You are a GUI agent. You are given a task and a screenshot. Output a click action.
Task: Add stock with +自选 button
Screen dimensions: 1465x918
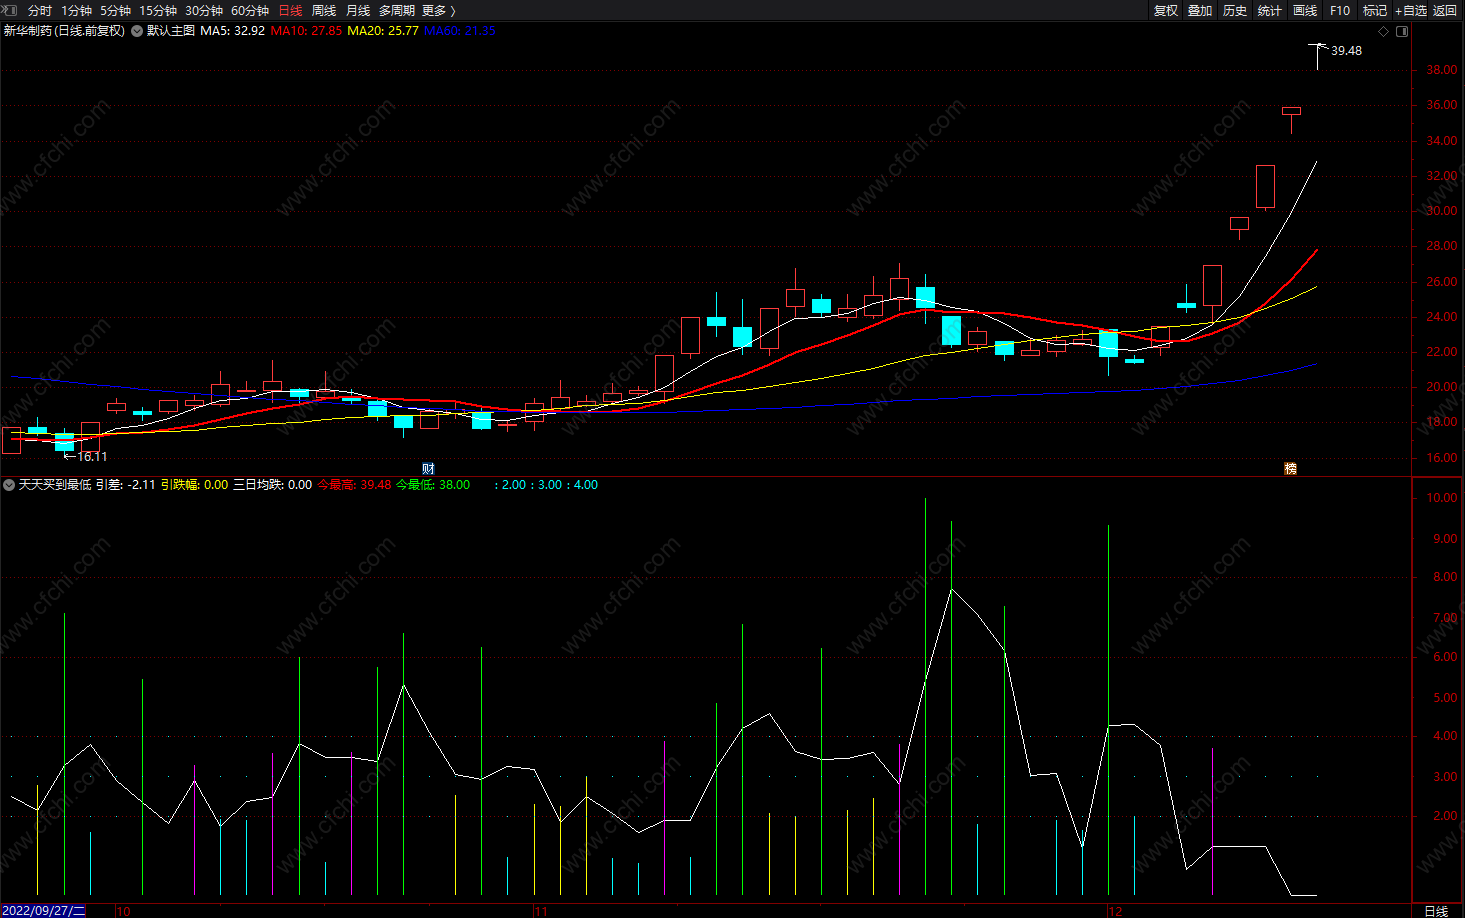[1411, 10]
